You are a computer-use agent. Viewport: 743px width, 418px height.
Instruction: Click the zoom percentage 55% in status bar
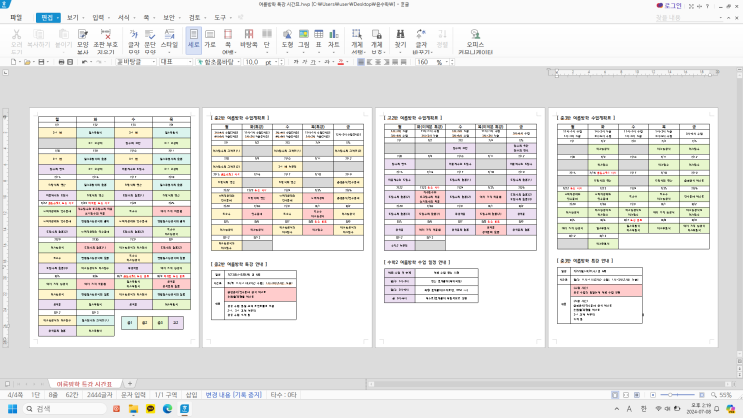click(x=725, y=395)
